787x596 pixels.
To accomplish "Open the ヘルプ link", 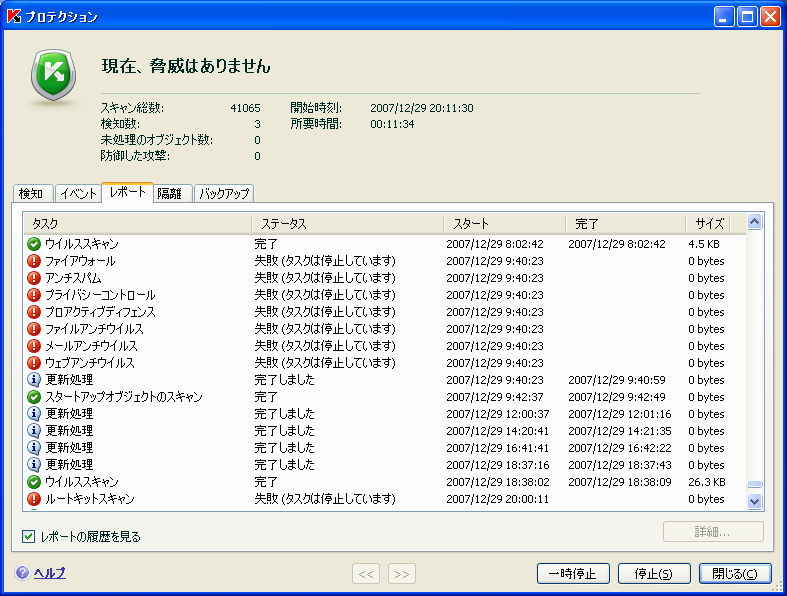I will (50, 573).
